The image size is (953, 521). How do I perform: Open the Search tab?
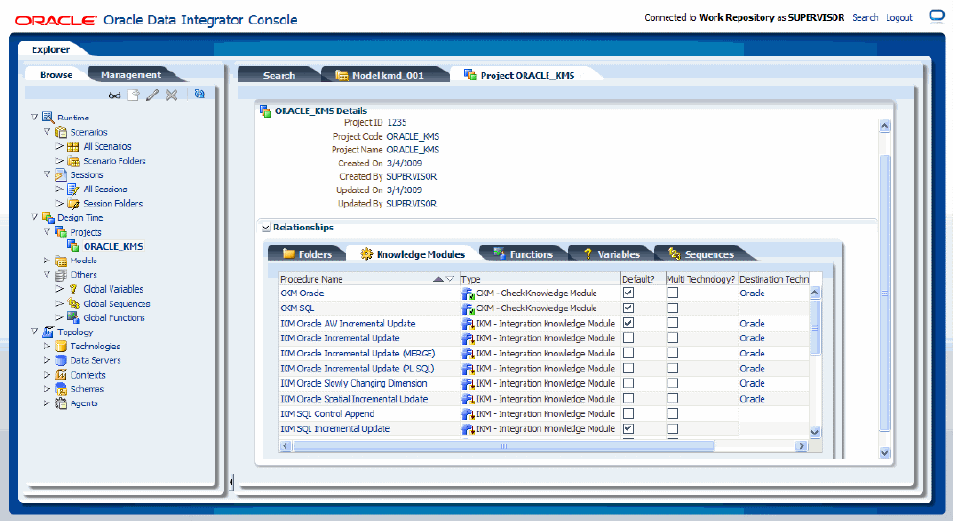pos(279,75)
